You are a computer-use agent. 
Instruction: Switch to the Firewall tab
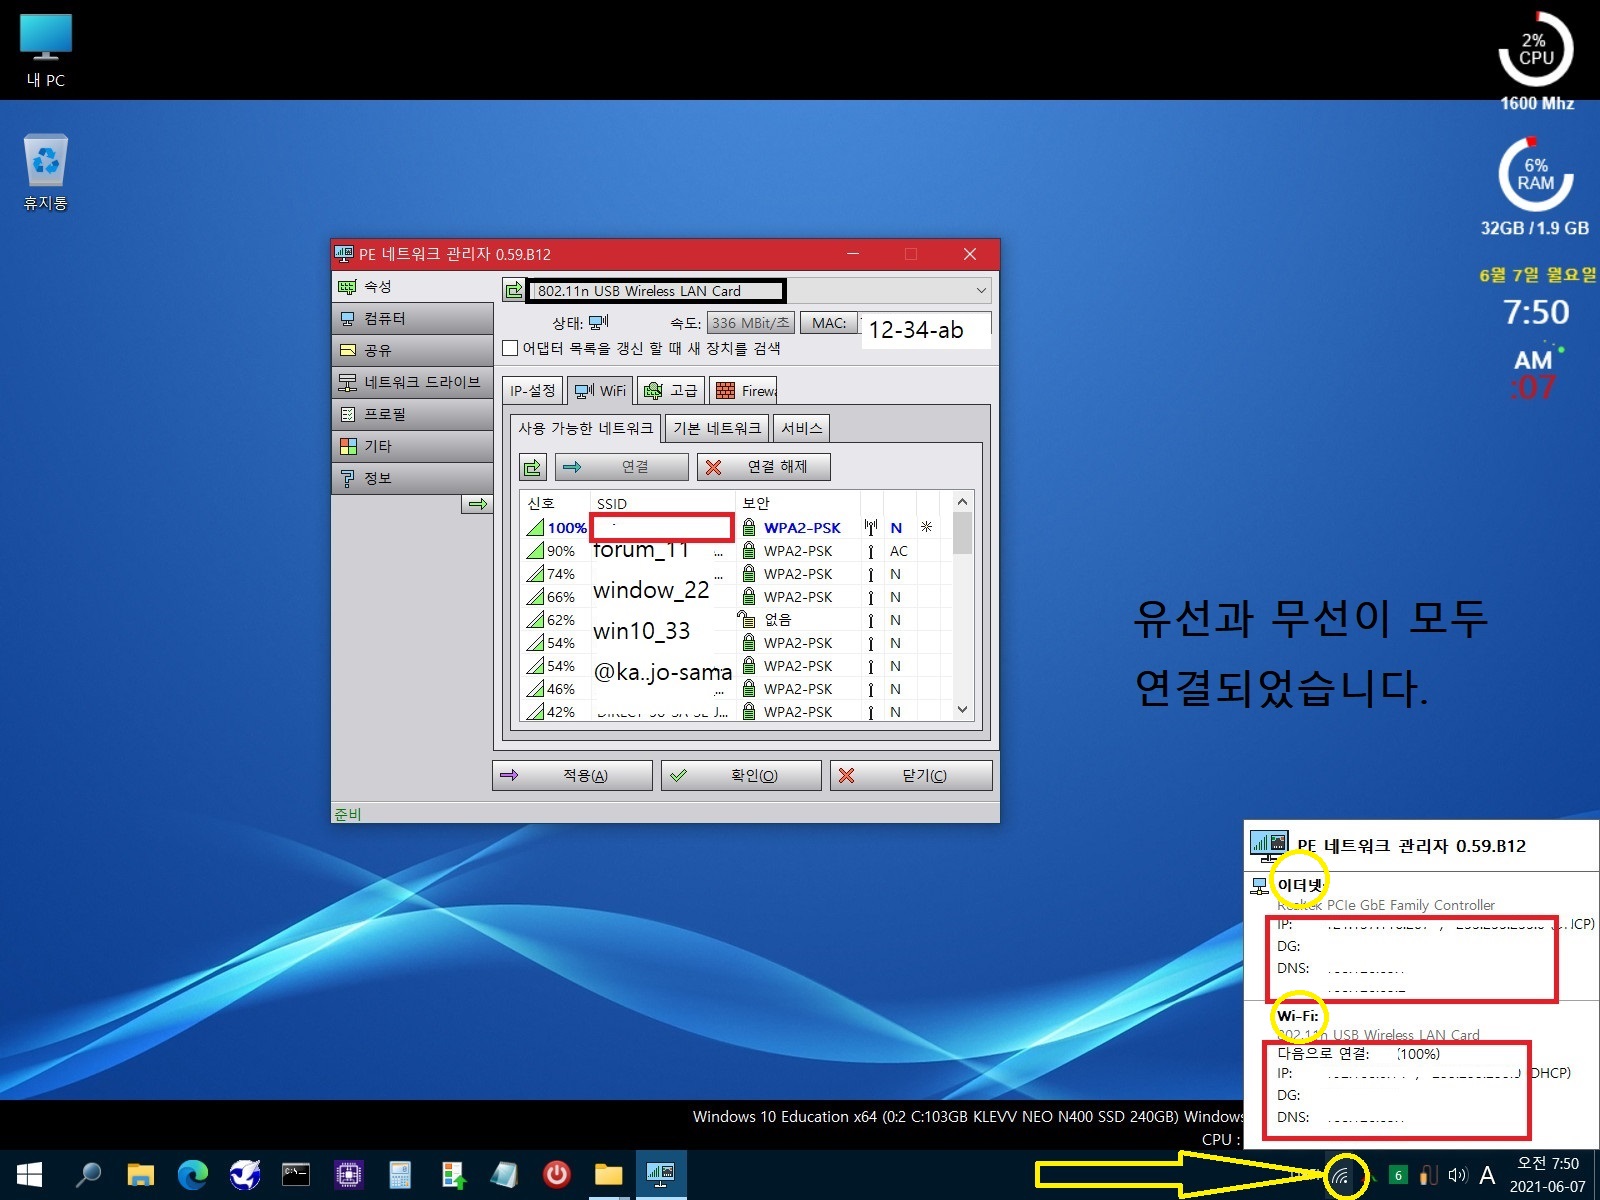[x=744, y=390]
